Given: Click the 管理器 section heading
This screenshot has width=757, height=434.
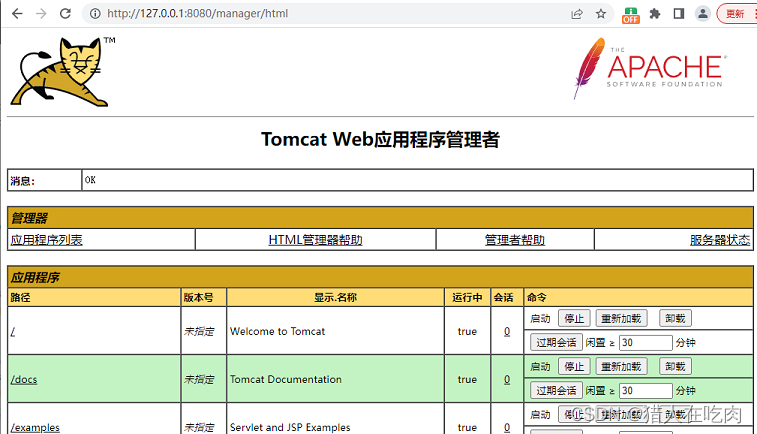Looking at the screenshot, I should [29, 218].
